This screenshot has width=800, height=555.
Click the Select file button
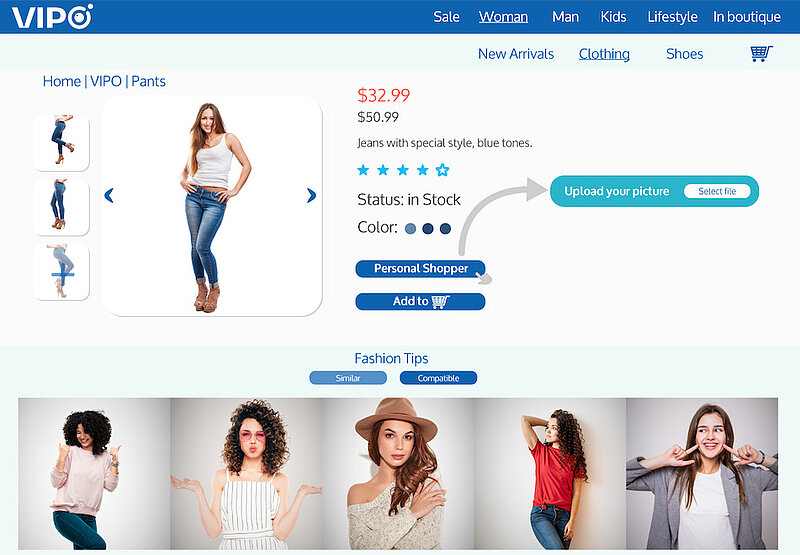[717, 191]
